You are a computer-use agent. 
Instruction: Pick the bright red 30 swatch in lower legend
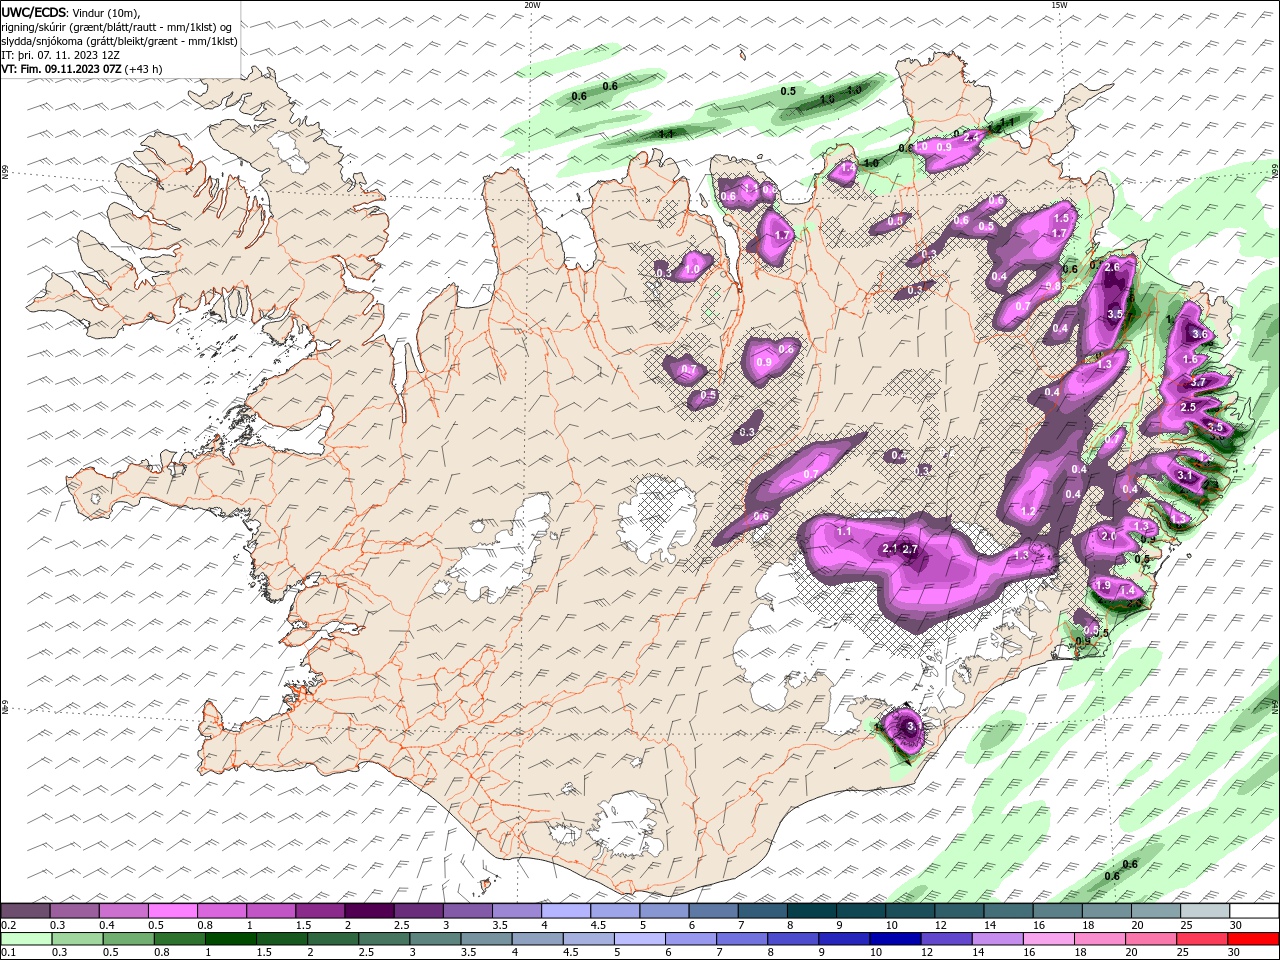pyautogui.click(x=1254, y=939)
